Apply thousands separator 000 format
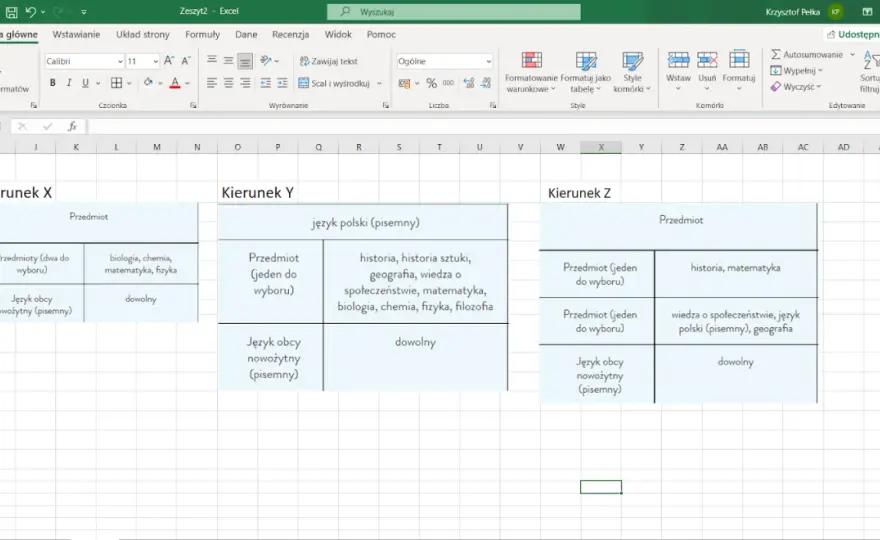Image resolution: width=880 pixels, height=540 pixels. (x=448, y=83)
